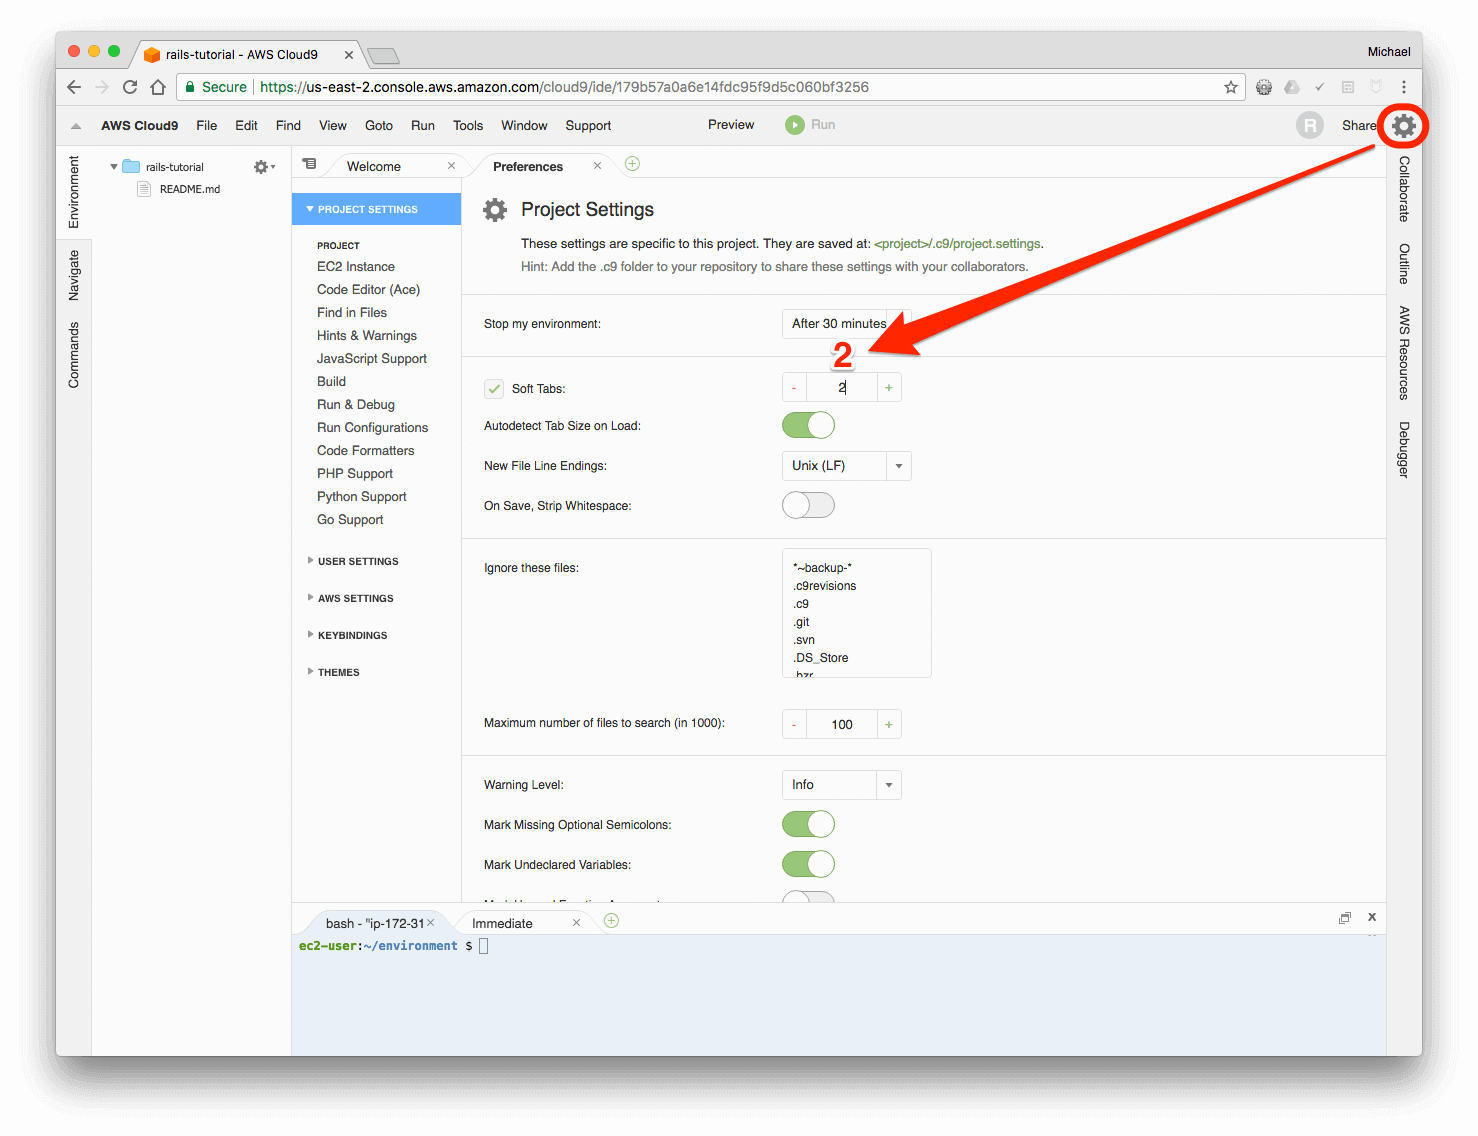
Task: Collapse the menu bar with up arrow
Action: pos(76,126)
